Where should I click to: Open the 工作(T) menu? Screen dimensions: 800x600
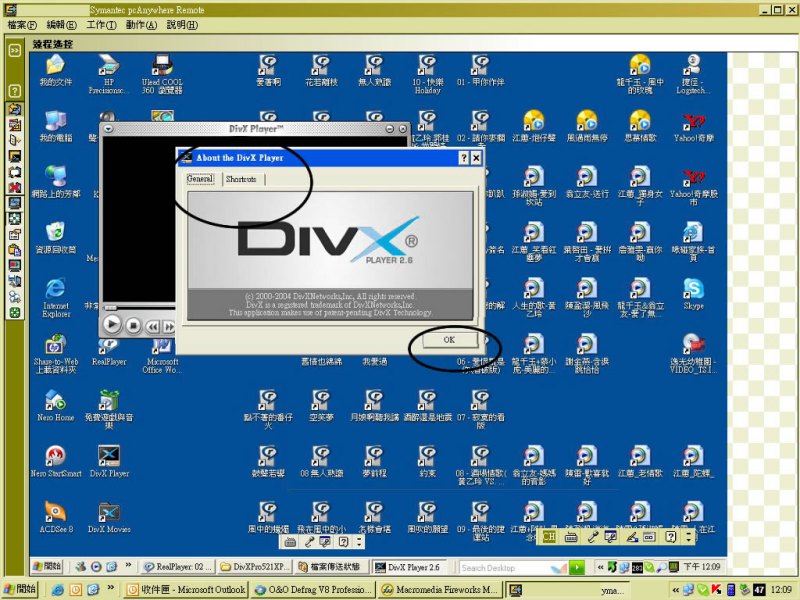[x=101, y=24]
